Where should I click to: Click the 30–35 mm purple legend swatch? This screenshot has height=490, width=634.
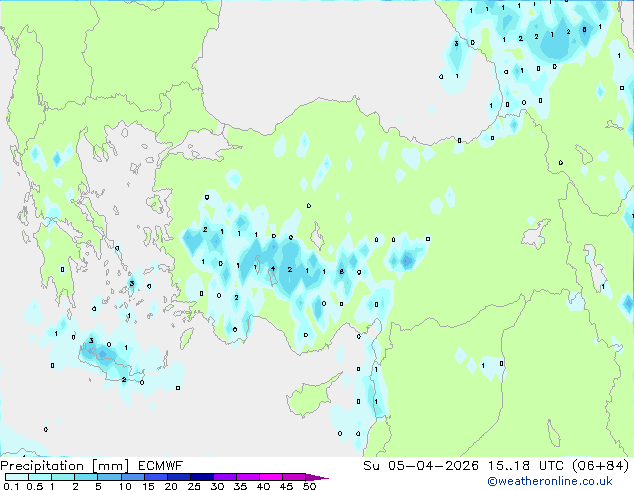[224, 477]
